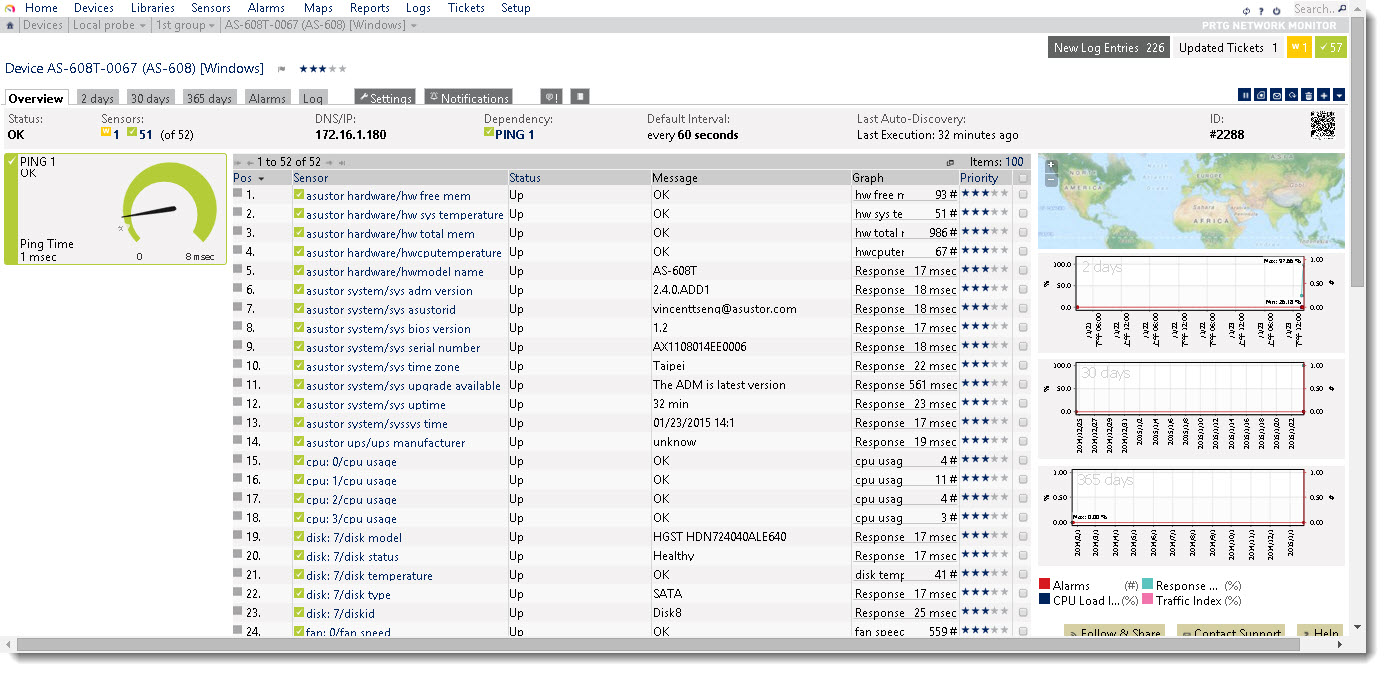Expand the 1st group breadcrumb dropdown

tap(212, 25)
